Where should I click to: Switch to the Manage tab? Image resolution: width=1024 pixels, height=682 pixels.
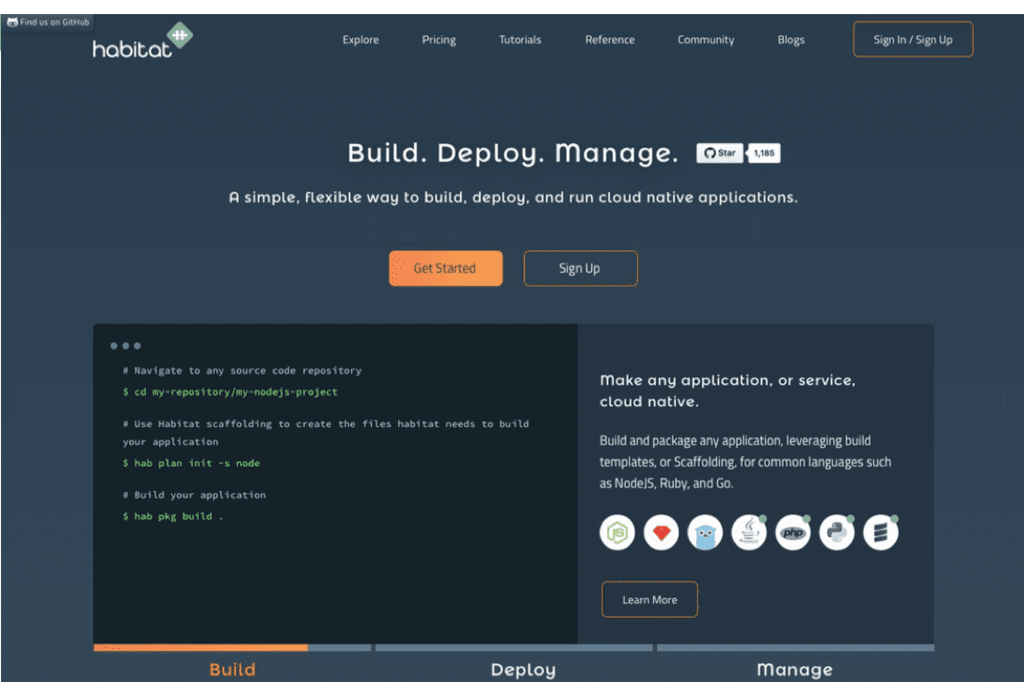click(795, 670)
